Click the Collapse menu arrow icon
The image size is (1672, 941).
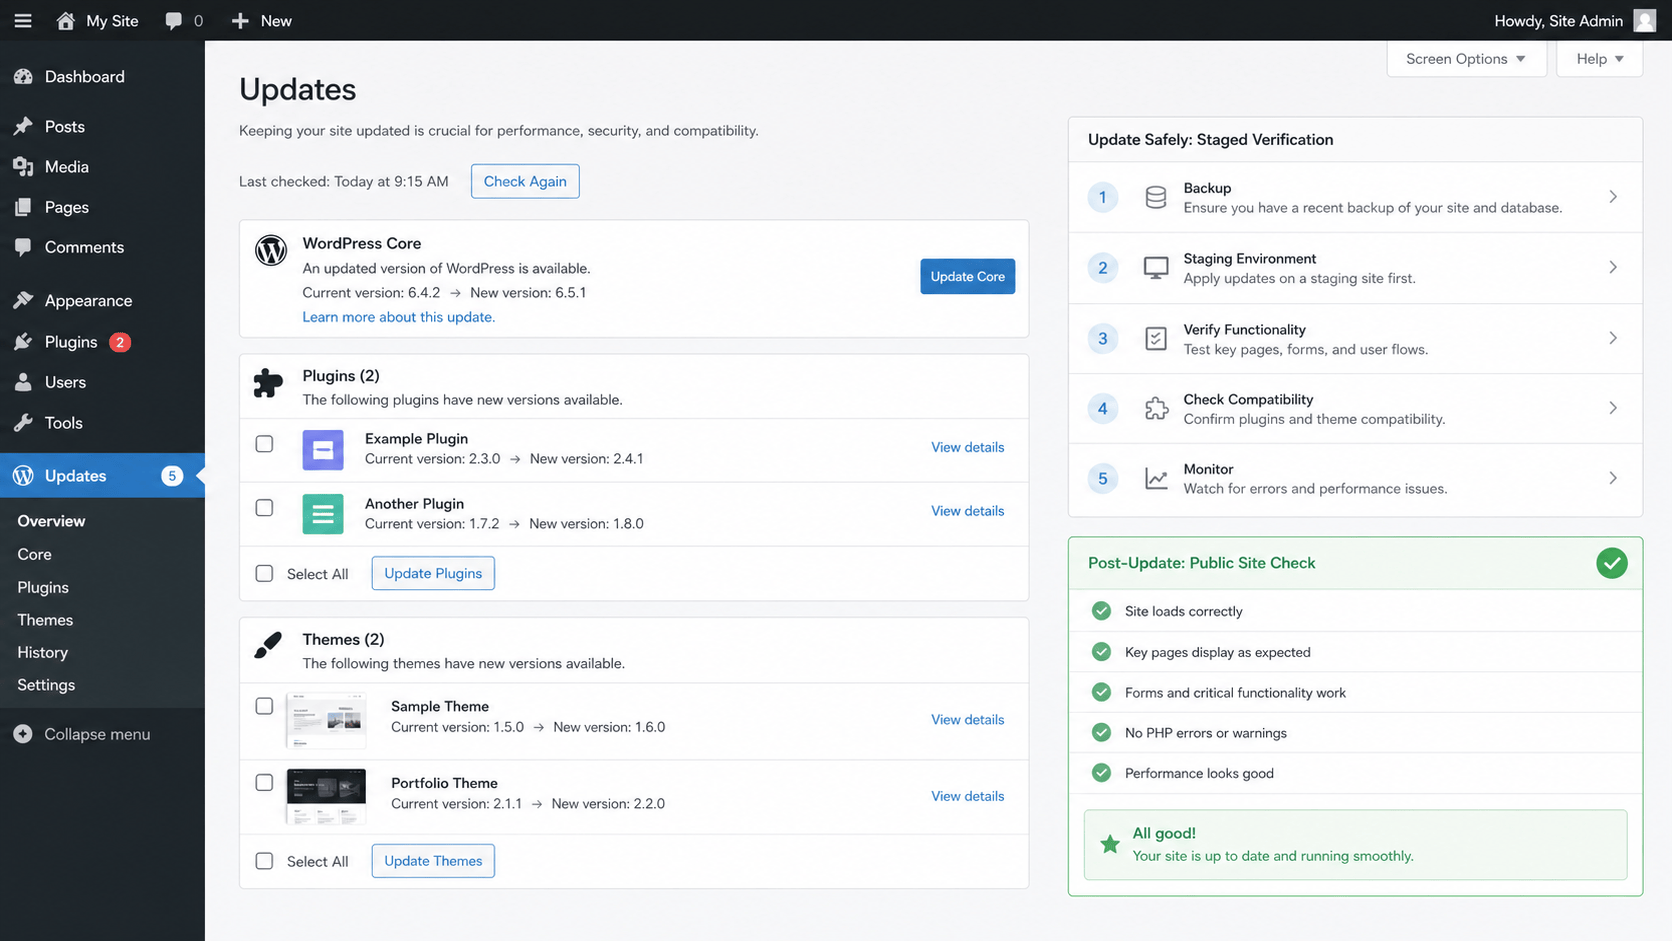pyautogui.click(x=23, y=734)
